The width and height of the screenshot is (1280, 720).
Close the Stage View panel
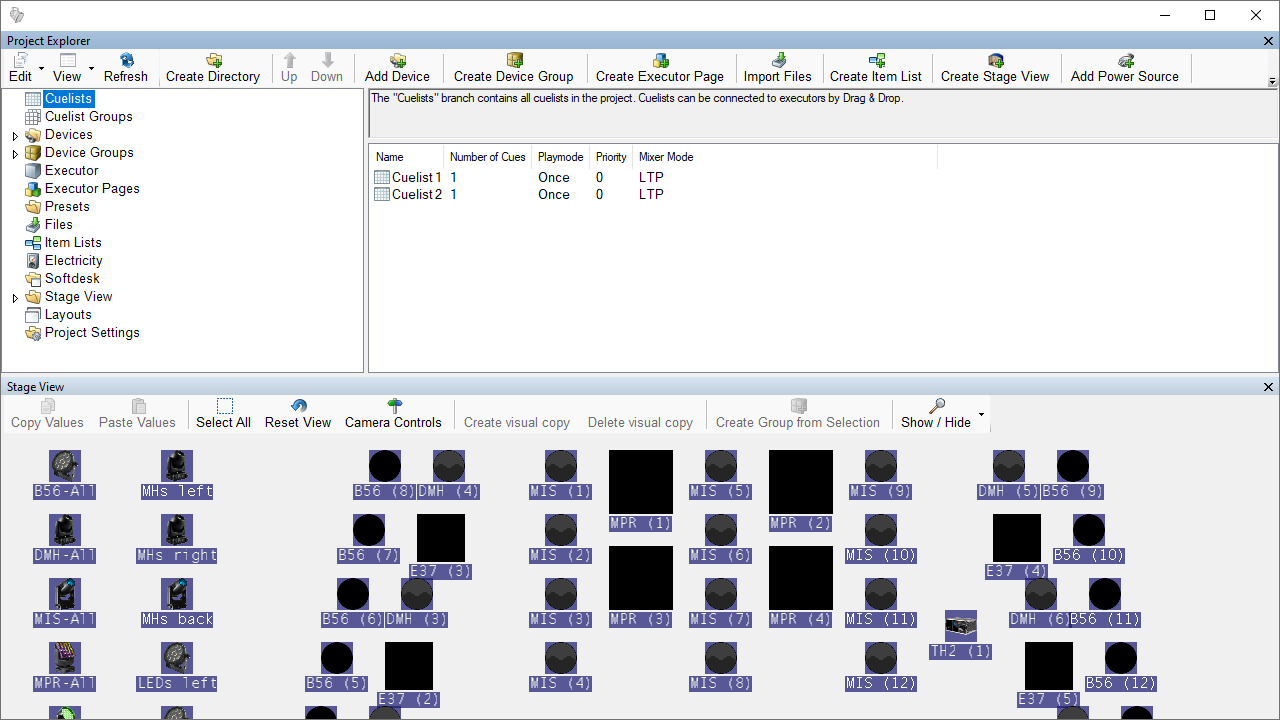tap(1268, 387)
